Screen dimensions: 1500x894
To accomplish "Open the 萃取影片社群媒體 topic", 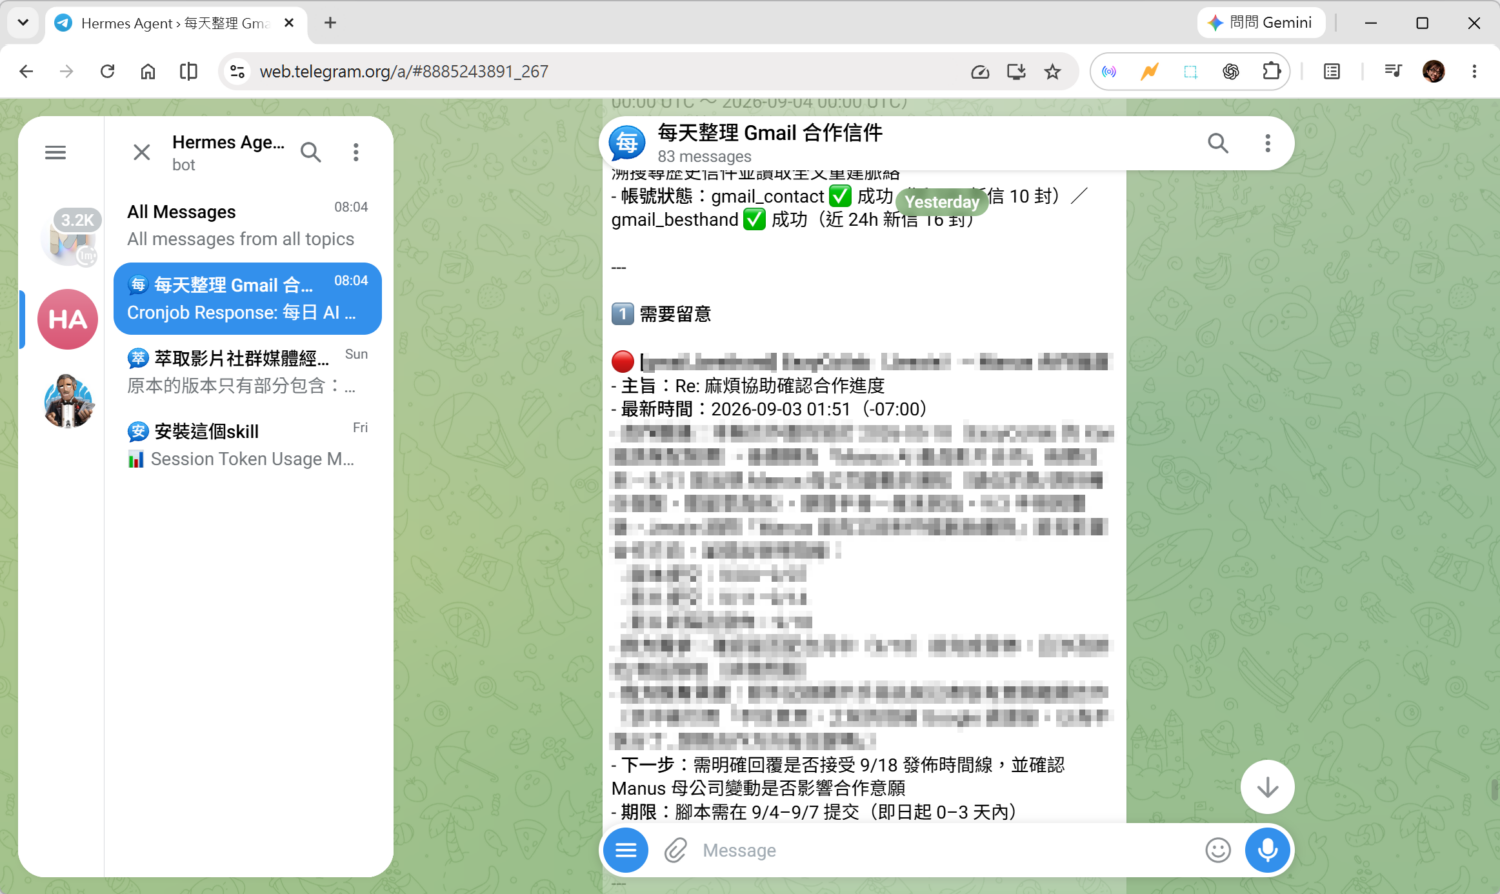I will [x=248, y=371].
